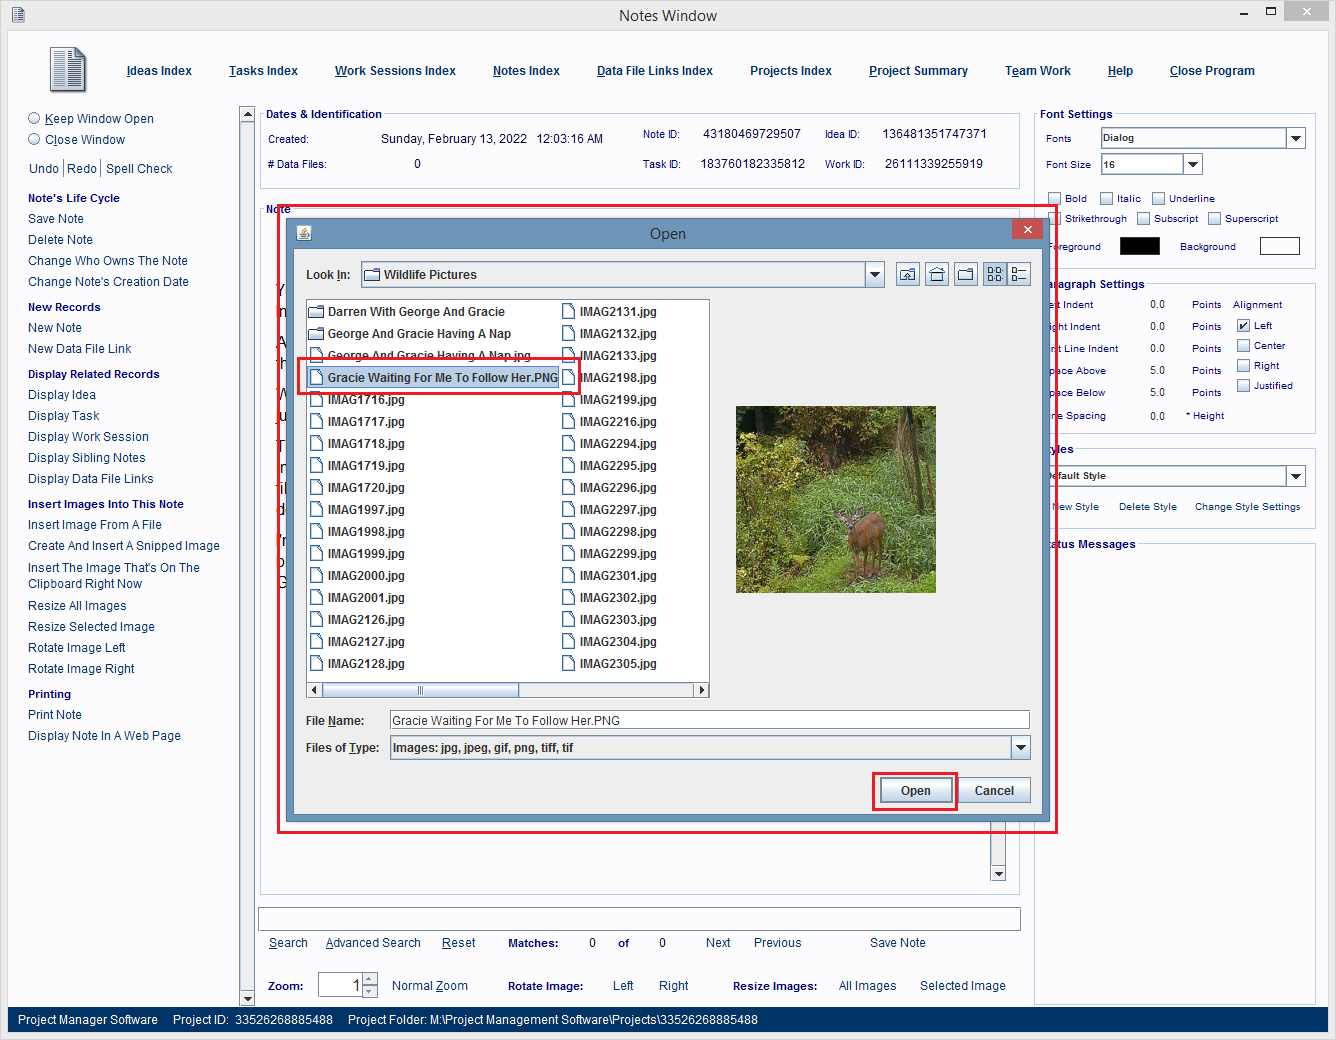Open the Files of Type dropdown
Viewport: 1336px width, 1040px height.
click(x=1021, y=748)
